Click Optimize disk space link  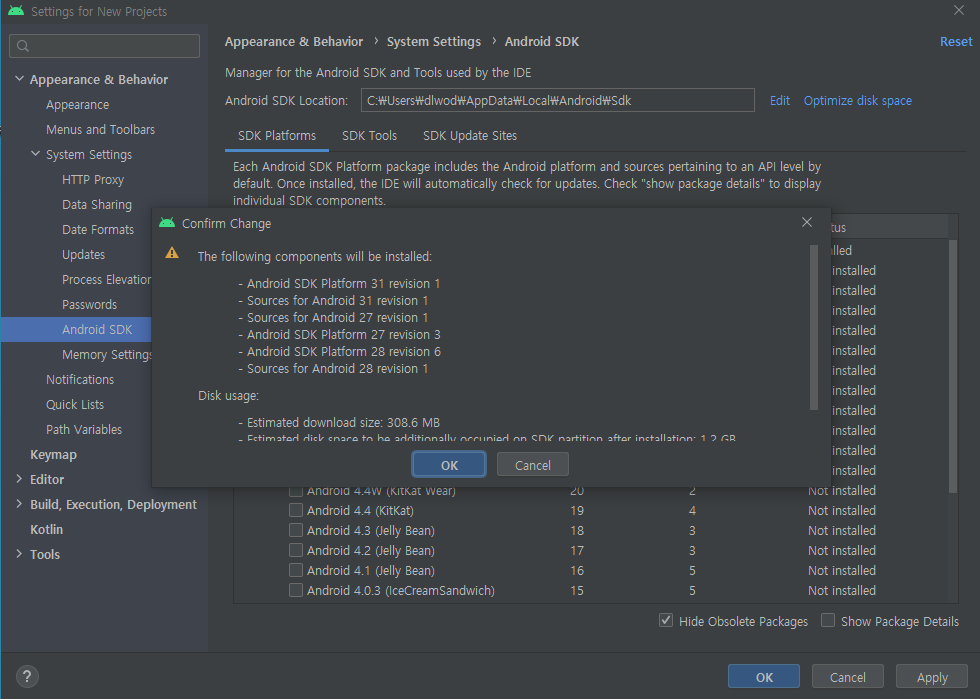coord(858,101)
